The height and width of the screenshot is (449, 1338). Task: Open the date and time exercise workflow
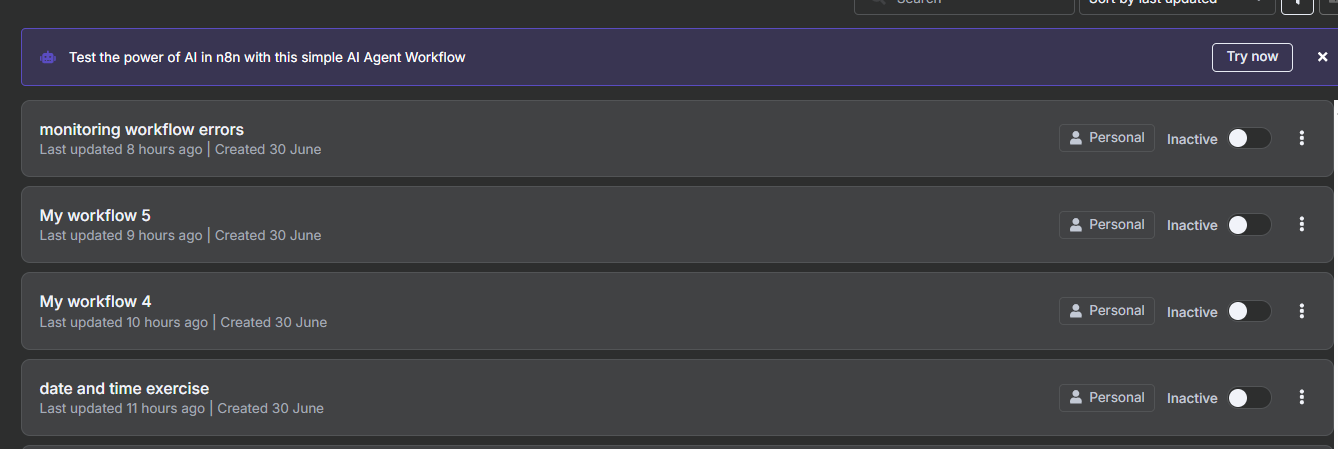[124, 388]
